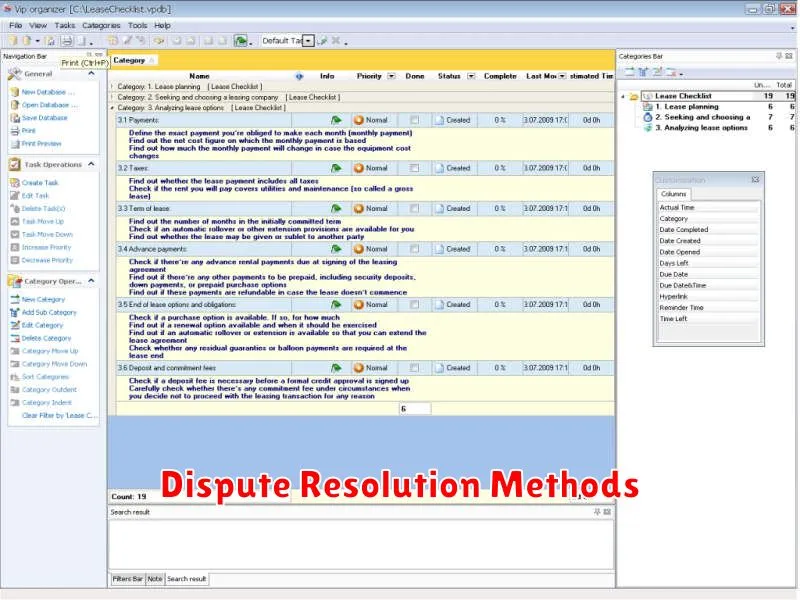Select the Columns tab in Customization window
Viewport: 800px width, 600px height.
click(673, 194)
